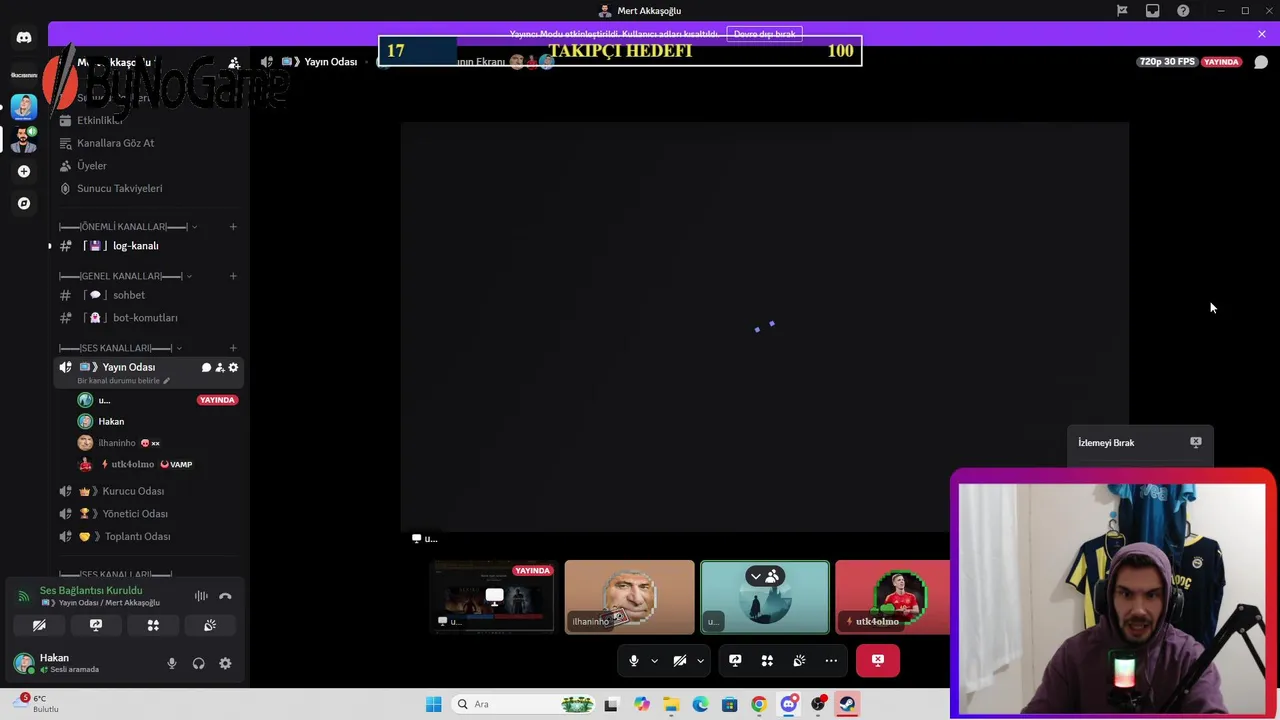The height and width of the screenshot is (720, 1280).
Task: Open the discover servers compass
Action: (24, 203)
